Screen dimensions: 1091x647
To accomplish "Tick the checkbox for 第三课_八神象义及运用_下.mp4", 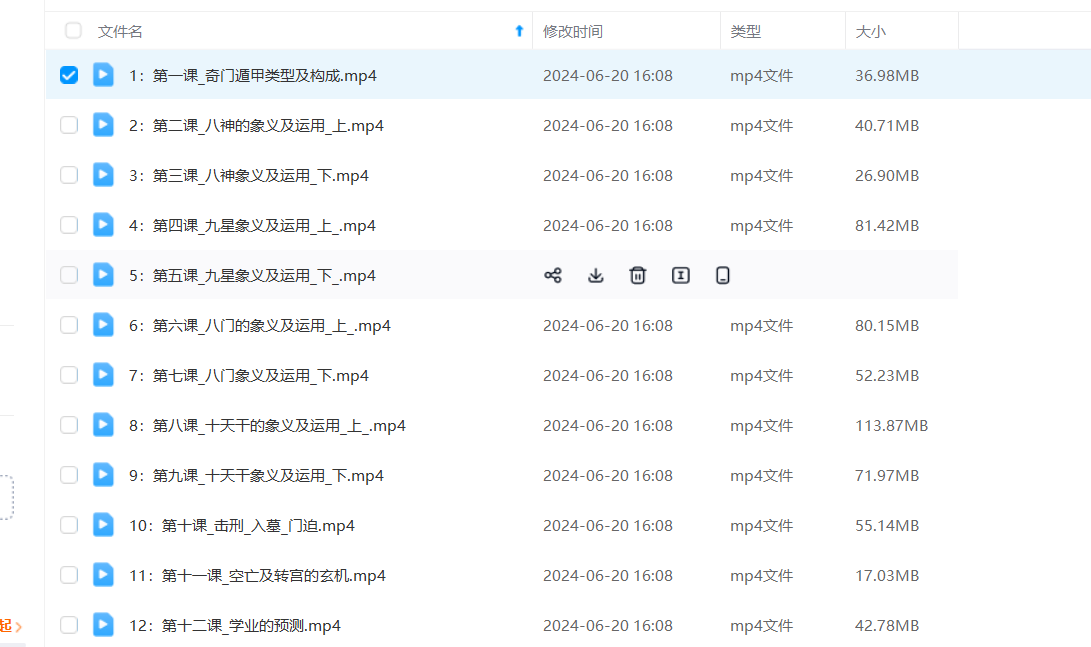I will point(69,175).
